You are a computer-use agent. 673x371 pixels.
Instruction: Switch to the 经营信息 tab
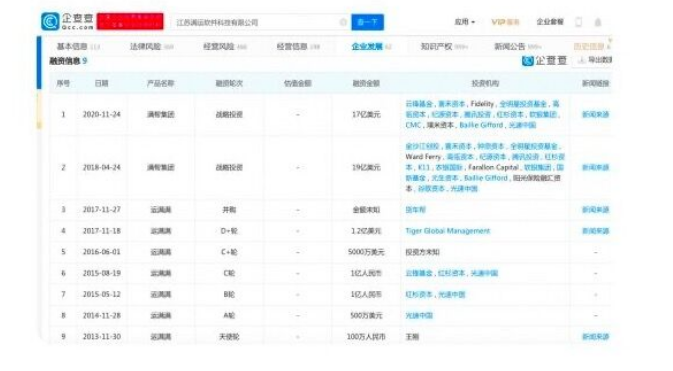tap(298, 46)
